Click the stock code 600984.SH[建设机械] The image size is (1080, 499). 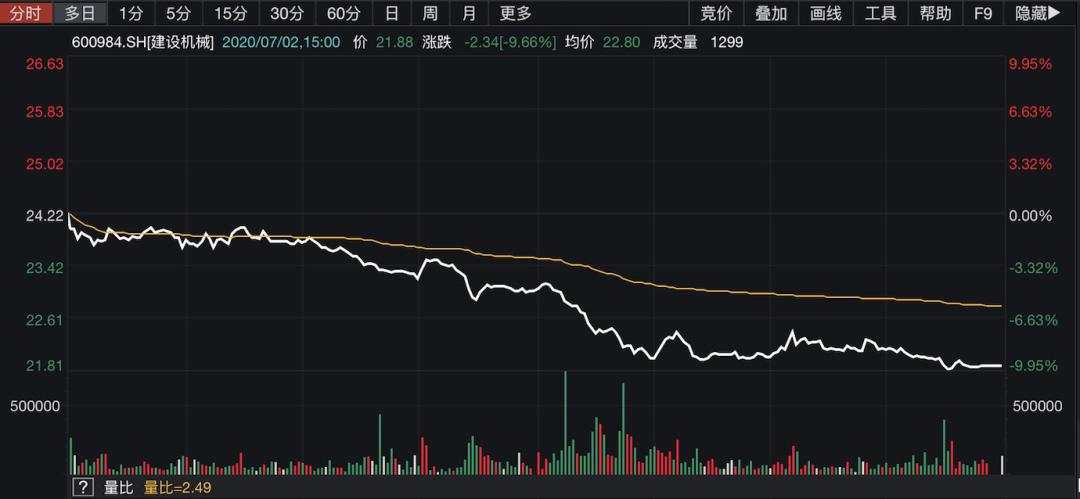click(x=143, y=43)
